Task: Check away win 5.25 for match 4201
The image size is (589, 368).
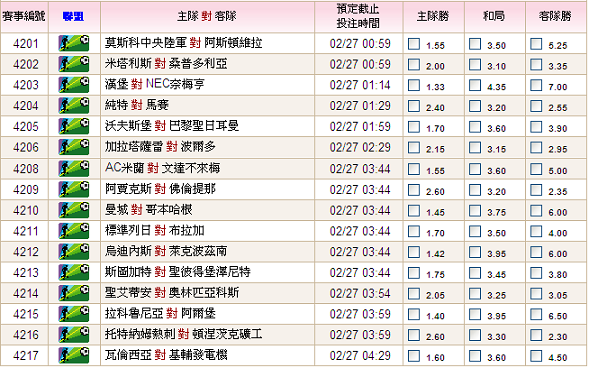Action: (536, 44)
